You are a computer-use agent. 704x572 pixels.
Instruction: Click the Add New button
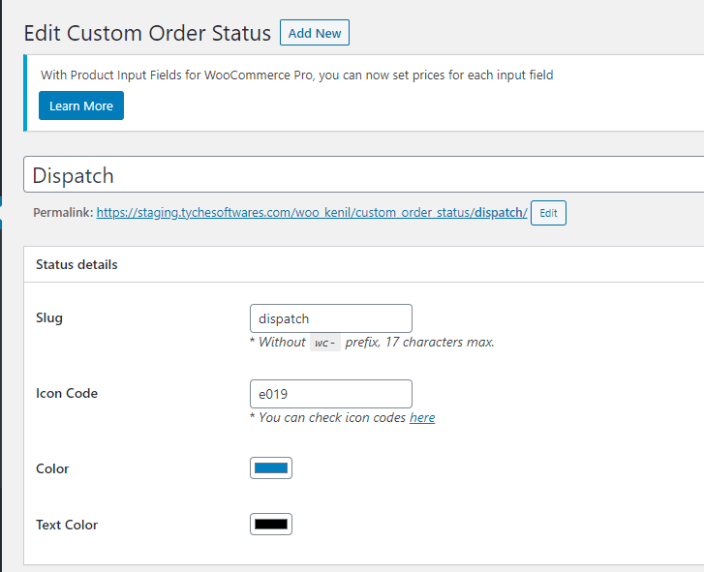click(x=314, y=33)
